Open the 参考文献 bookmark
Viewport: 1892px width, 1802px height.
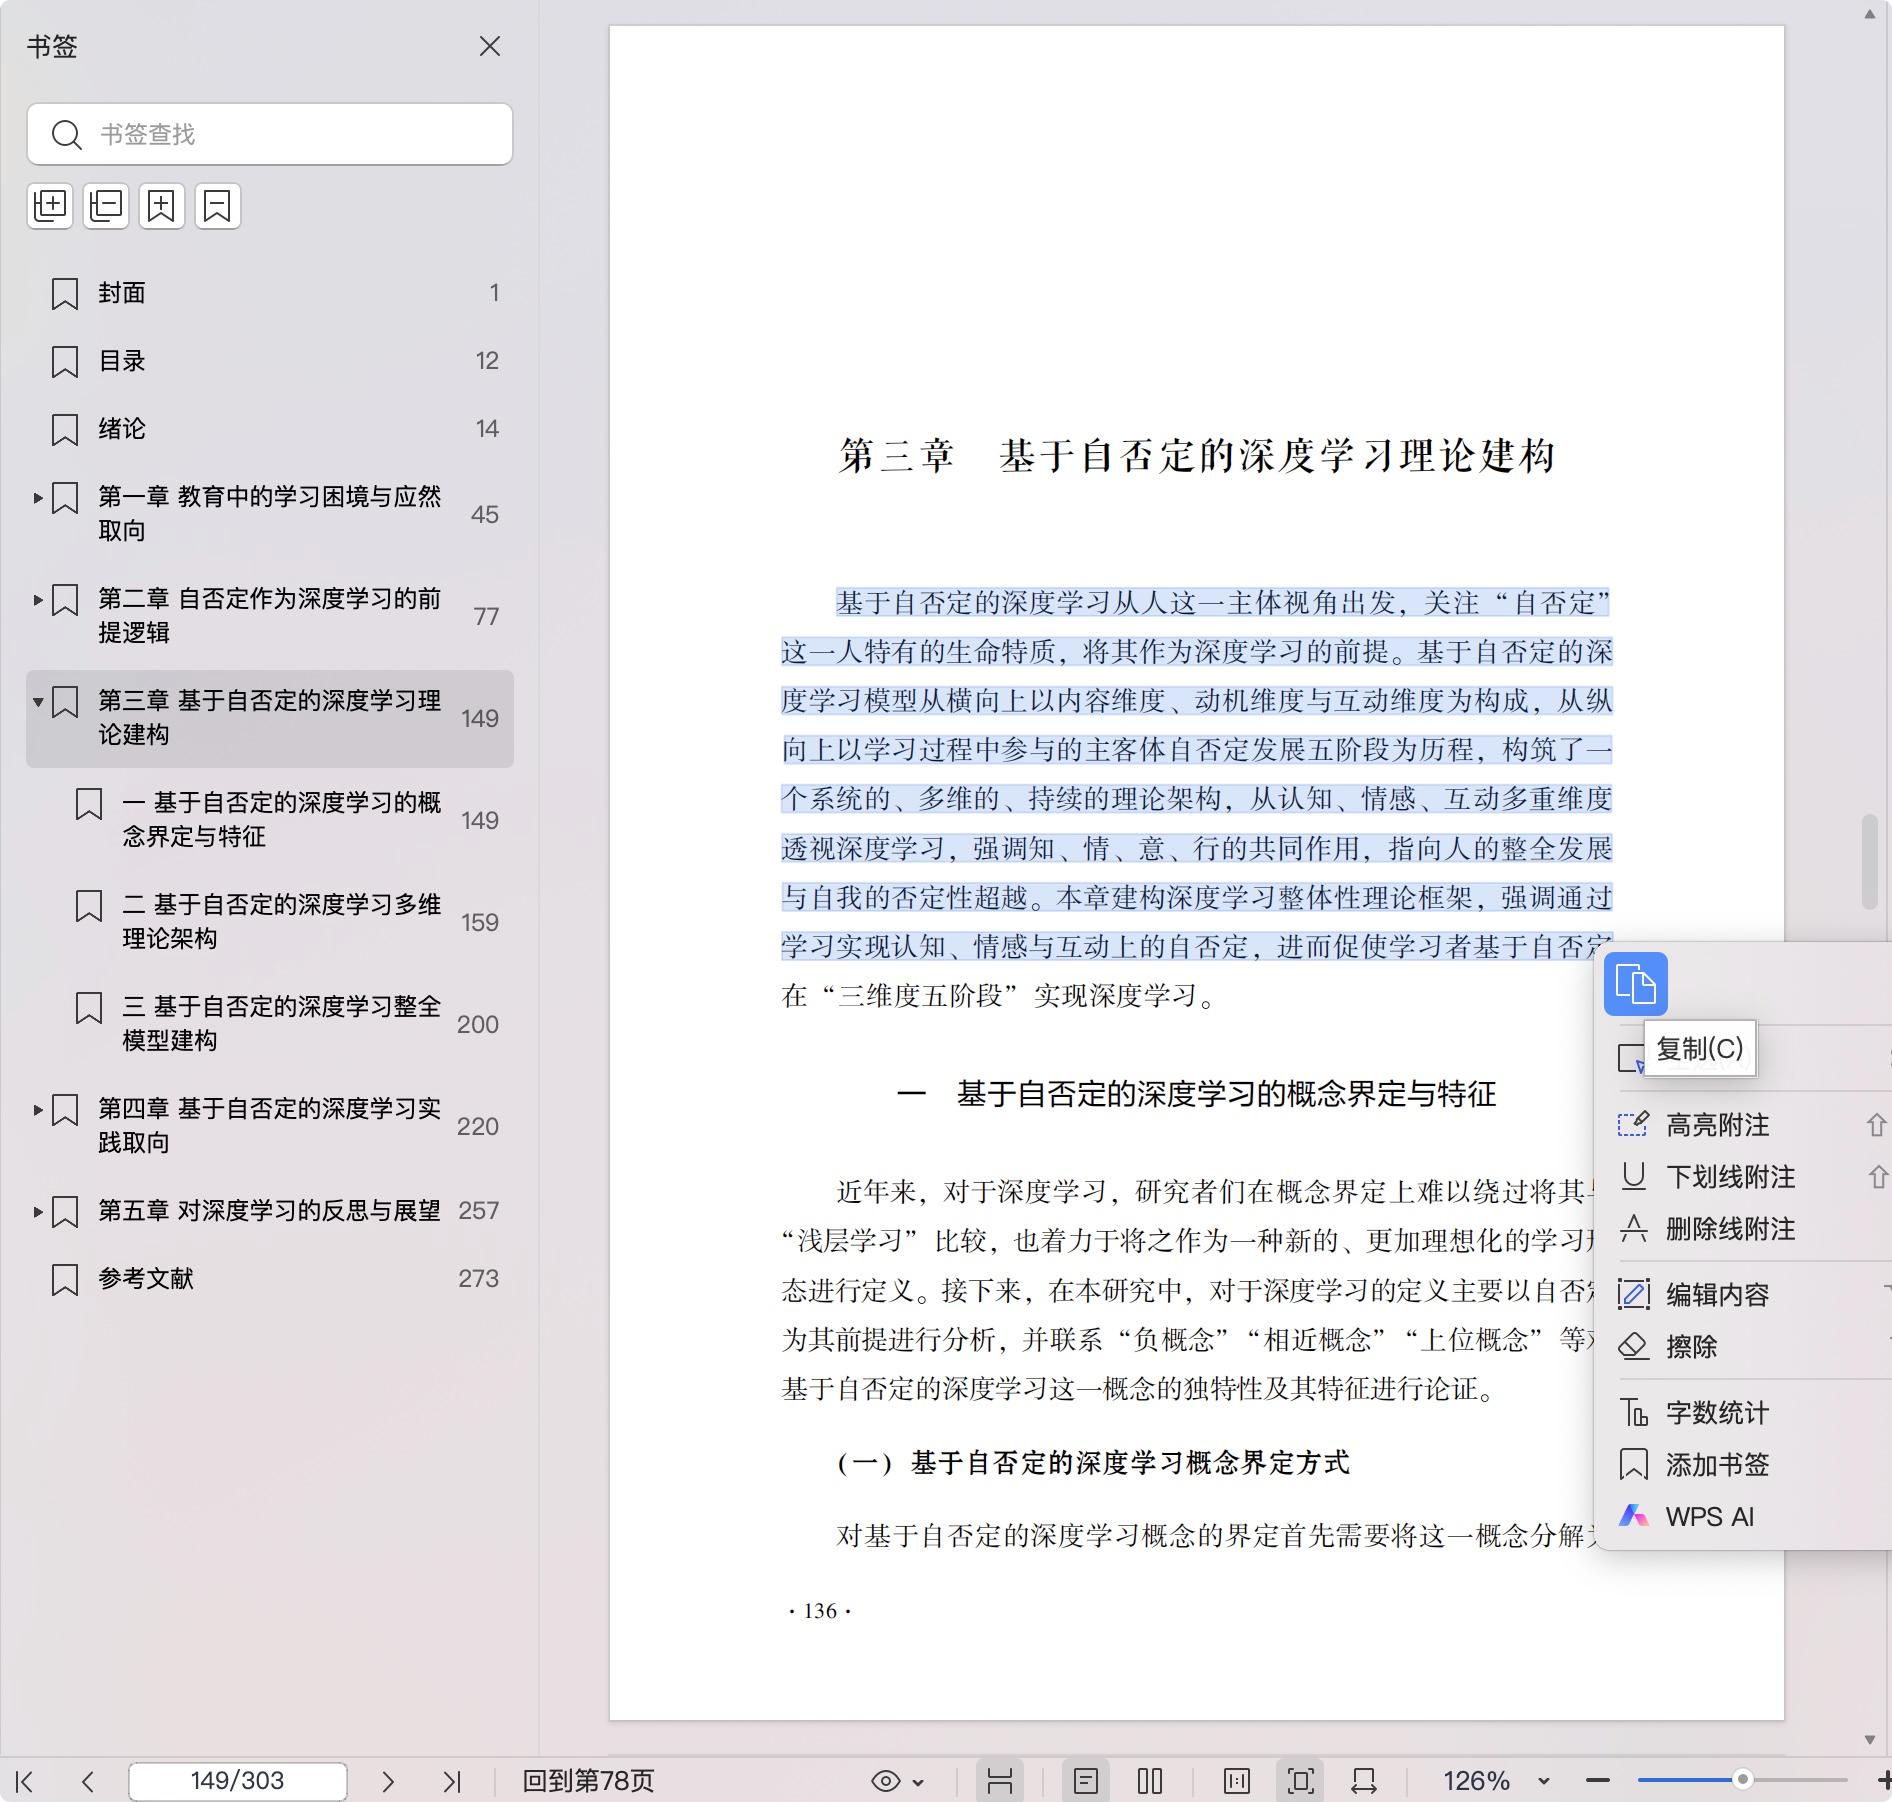146,1279
